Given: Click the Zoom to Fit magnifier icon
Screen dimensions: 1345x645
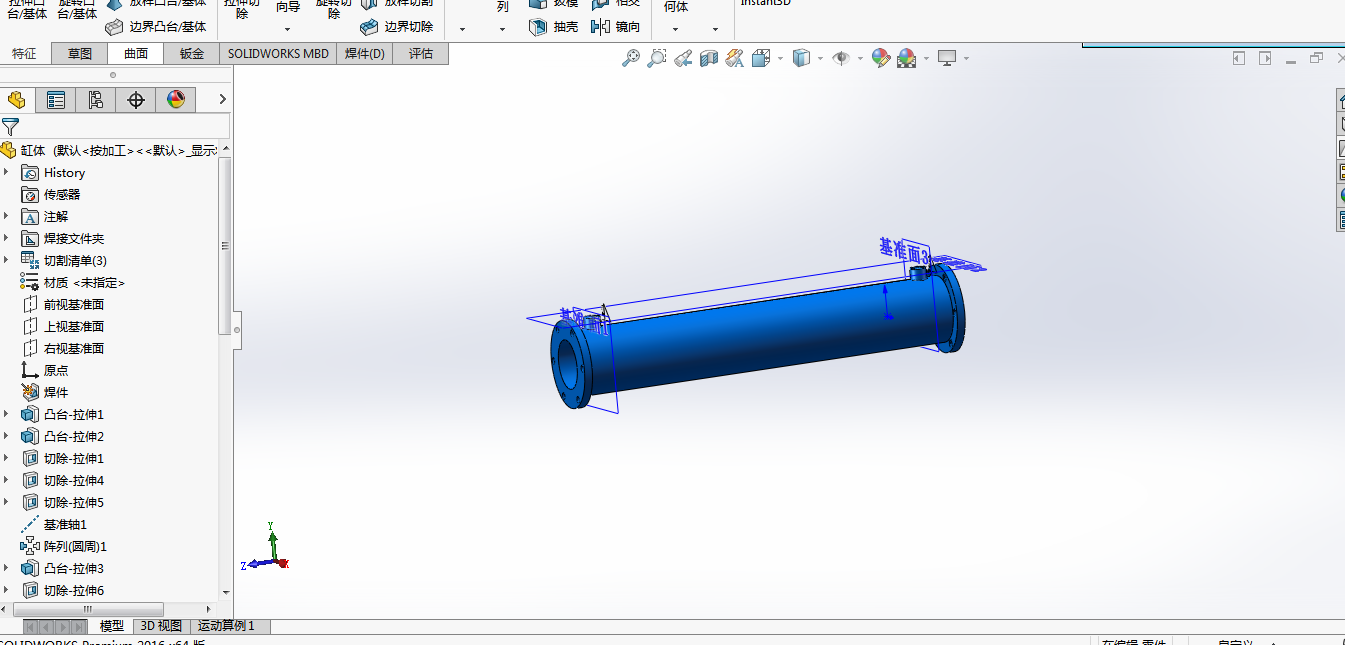Looking at the screenshot, I should pos(631,58).
